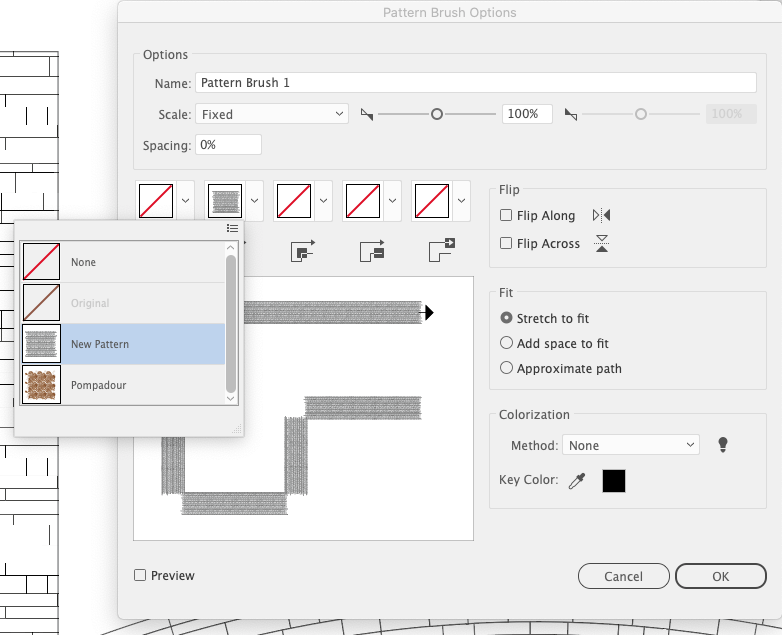Click the end tile icon
782x635 pixels.
pos(441,251)
